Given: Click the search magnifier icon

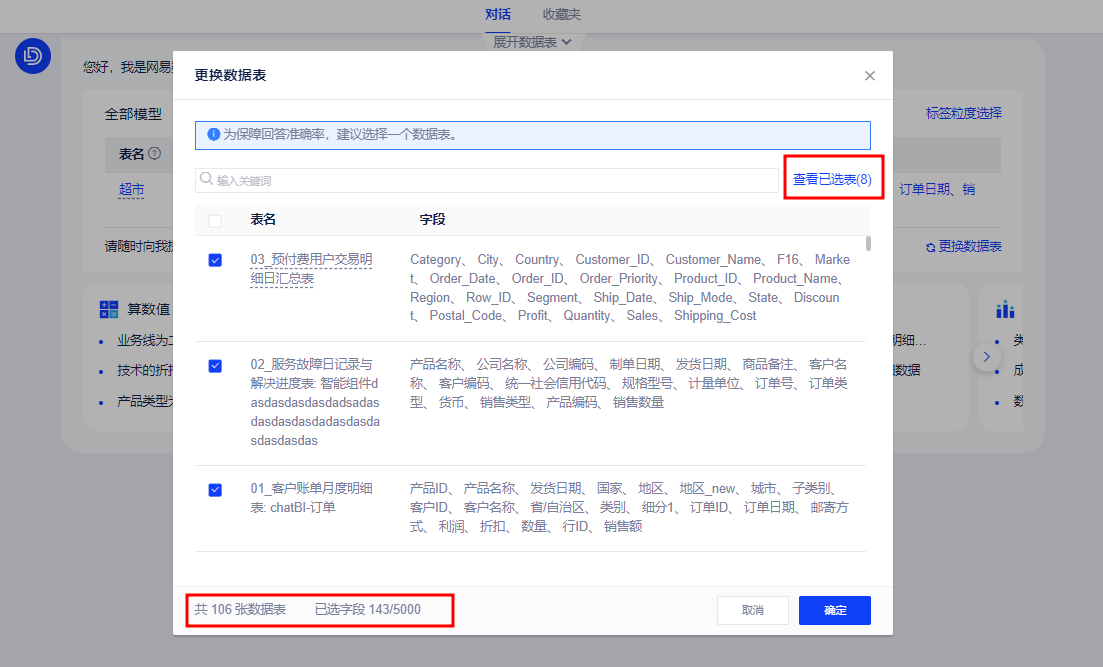Looking at the screenshot, I should (207, 180).
